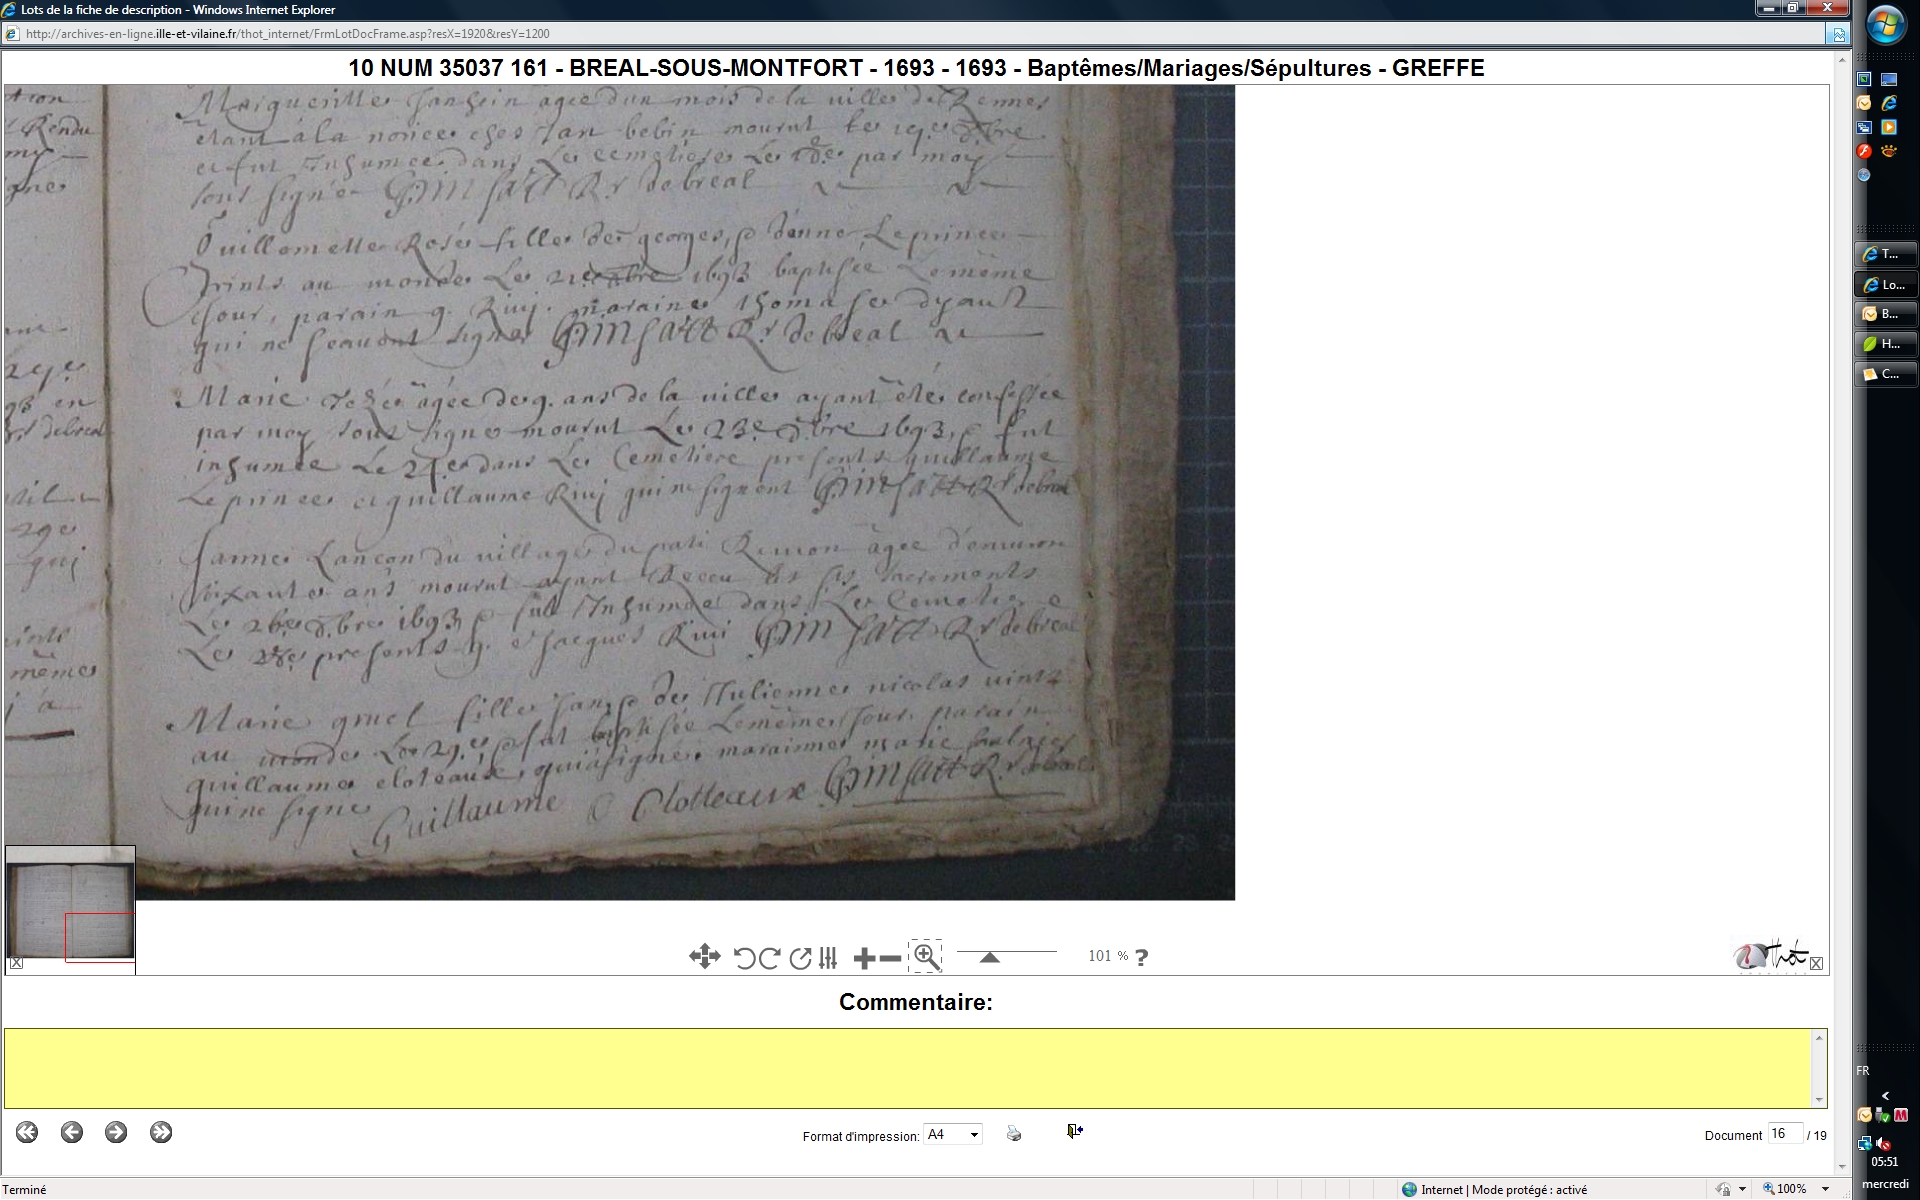Select the pan/move image tool

coord(704,956)
